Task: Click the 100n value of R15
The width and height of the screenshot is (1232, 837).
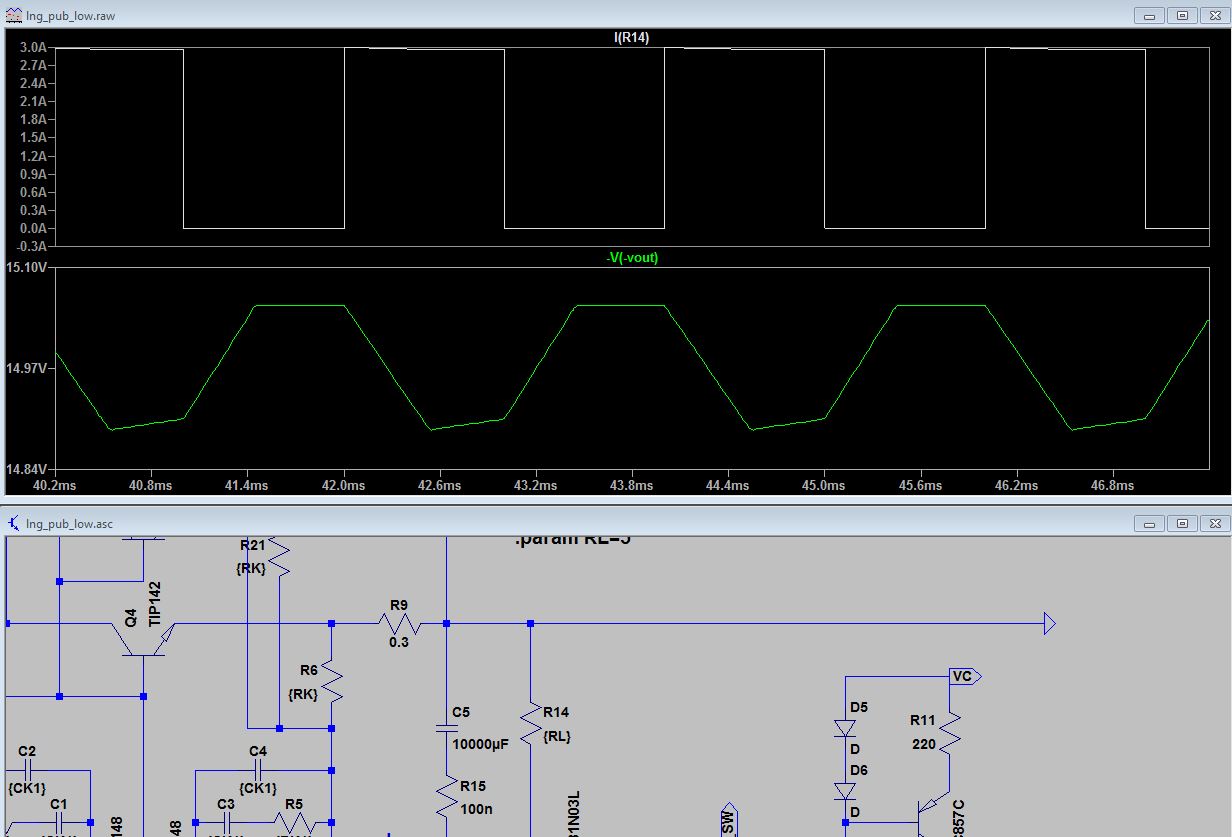Action: point(476,809)
